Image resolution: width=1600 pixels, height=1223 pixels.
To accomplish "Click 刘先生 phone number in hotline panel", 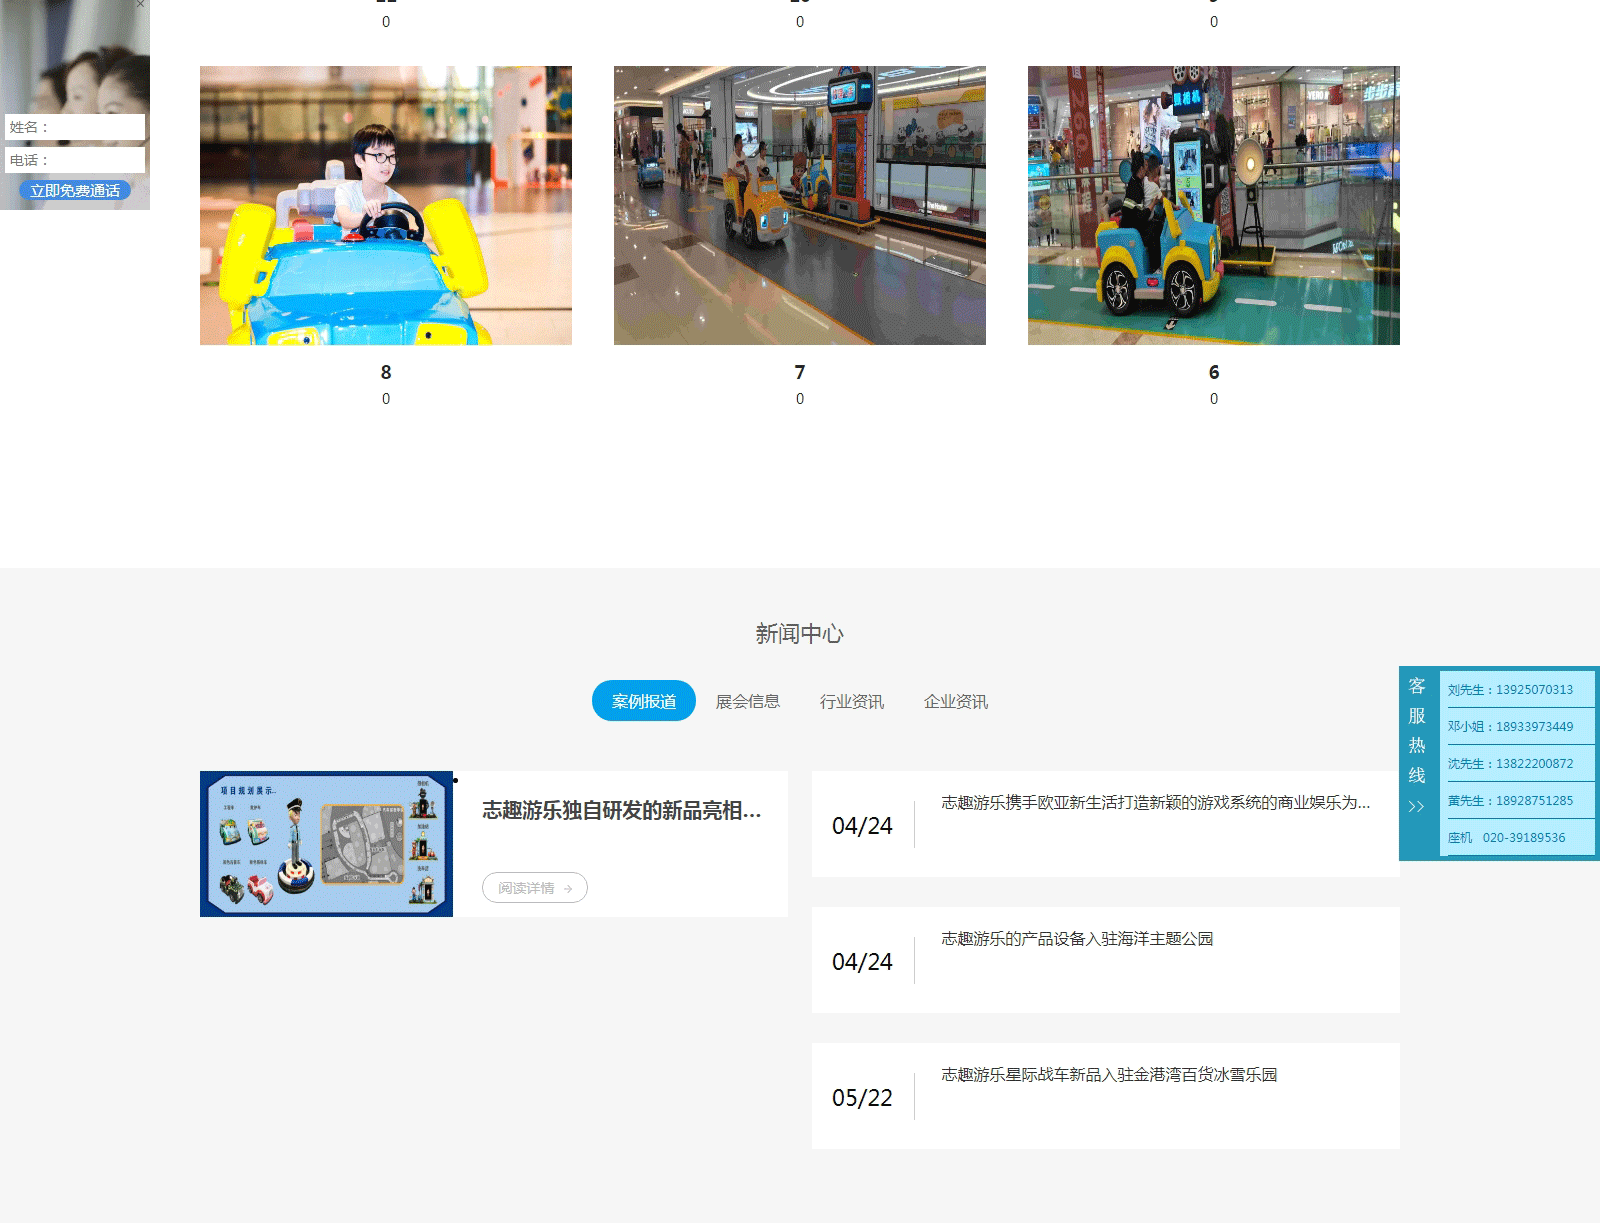I will 1510,690.
